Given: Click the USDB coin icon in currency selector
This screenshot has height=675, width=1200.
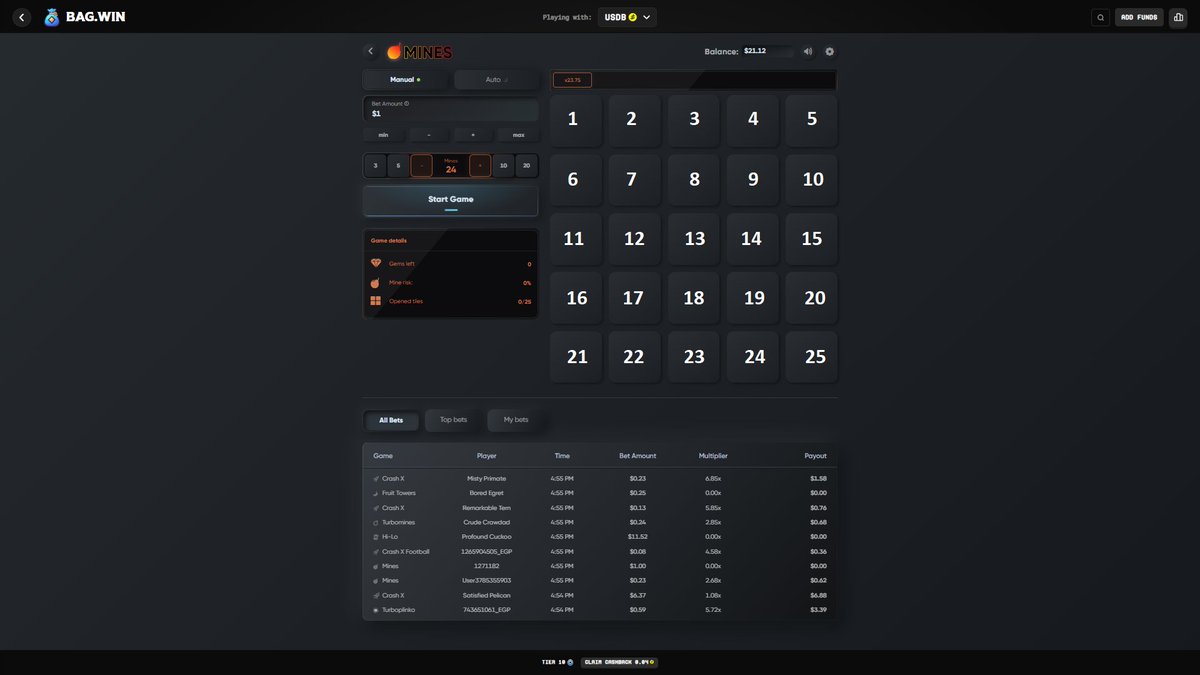Looking at the screenshot, I should (632, 17).
